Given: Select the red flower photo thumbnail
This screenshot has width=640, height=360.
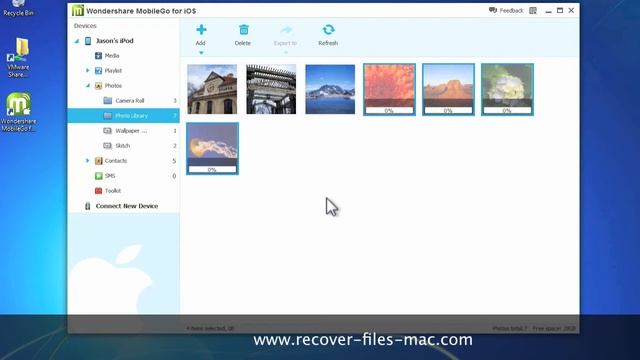Looking at the screenshot, I should [x=389, y=89].
